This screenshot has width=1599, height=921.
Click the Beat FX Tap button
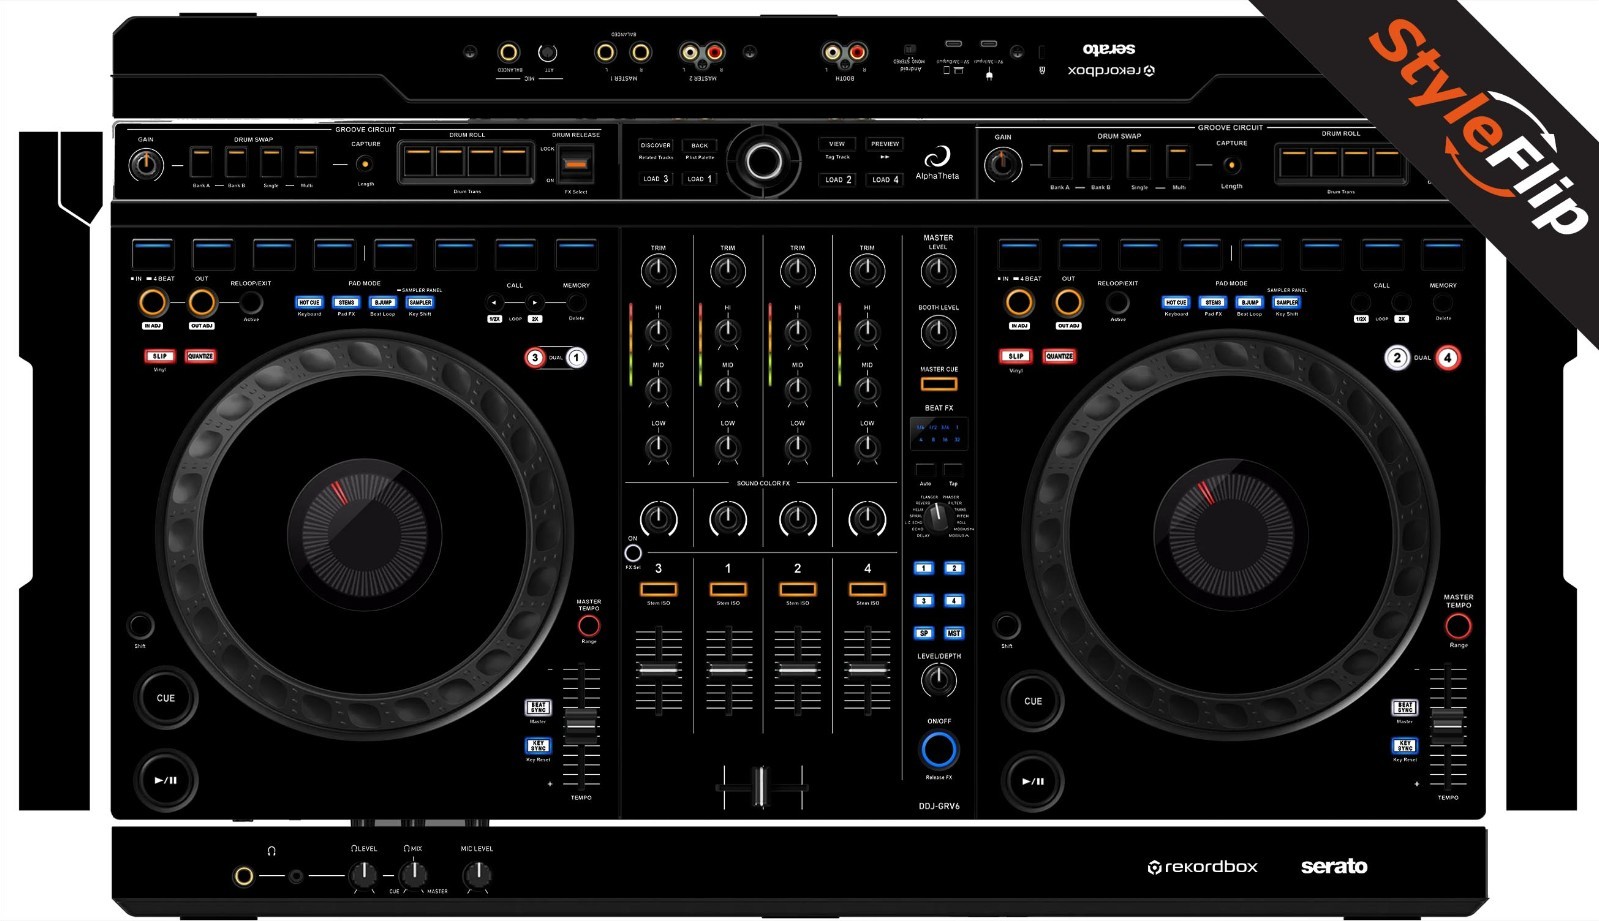953,470
